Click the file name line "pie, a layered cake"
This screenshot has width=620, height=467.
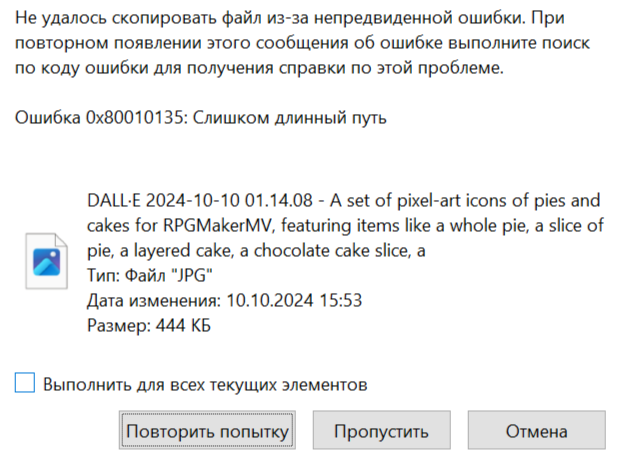click(x=256, y=251)
